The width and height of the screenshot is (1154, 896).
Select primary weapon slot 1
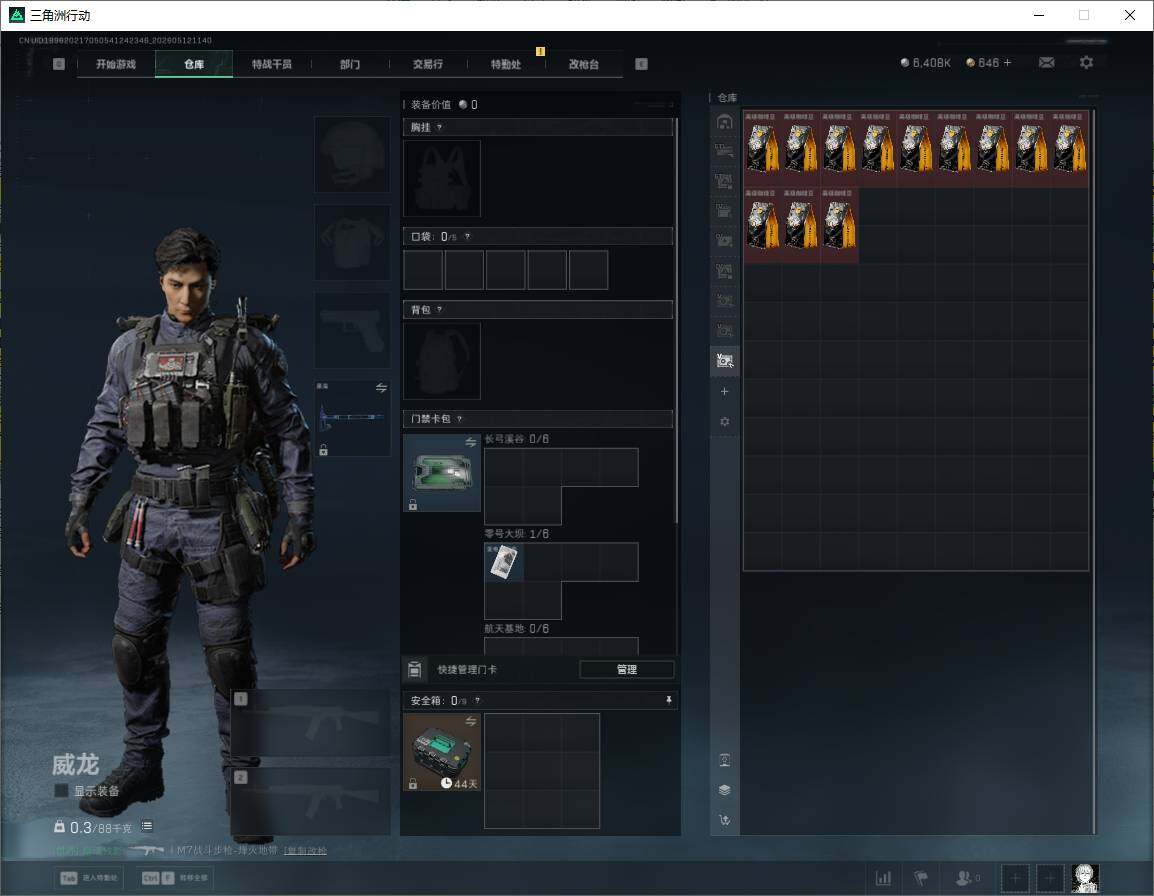click(x=311, y=722)
